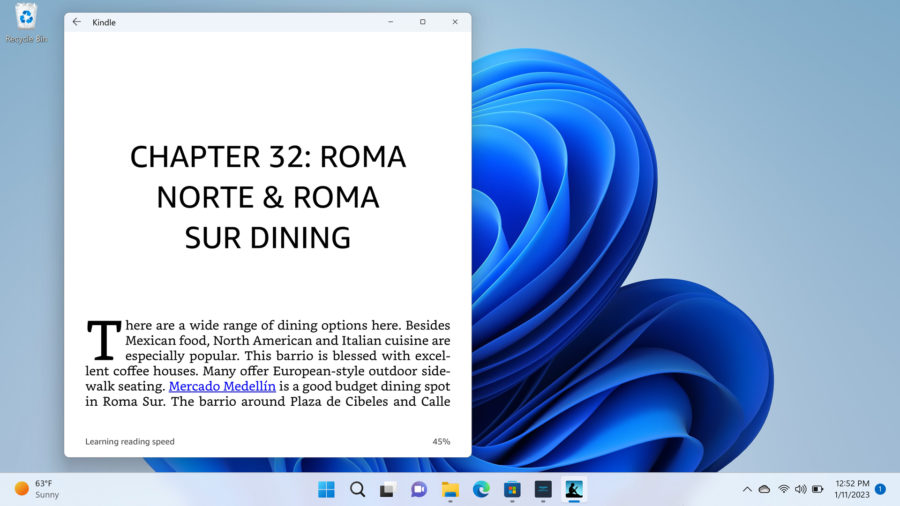This screenshot has width=900, height=506.
Task: Launch the Chat app from the taskbar
Action: 419,489
